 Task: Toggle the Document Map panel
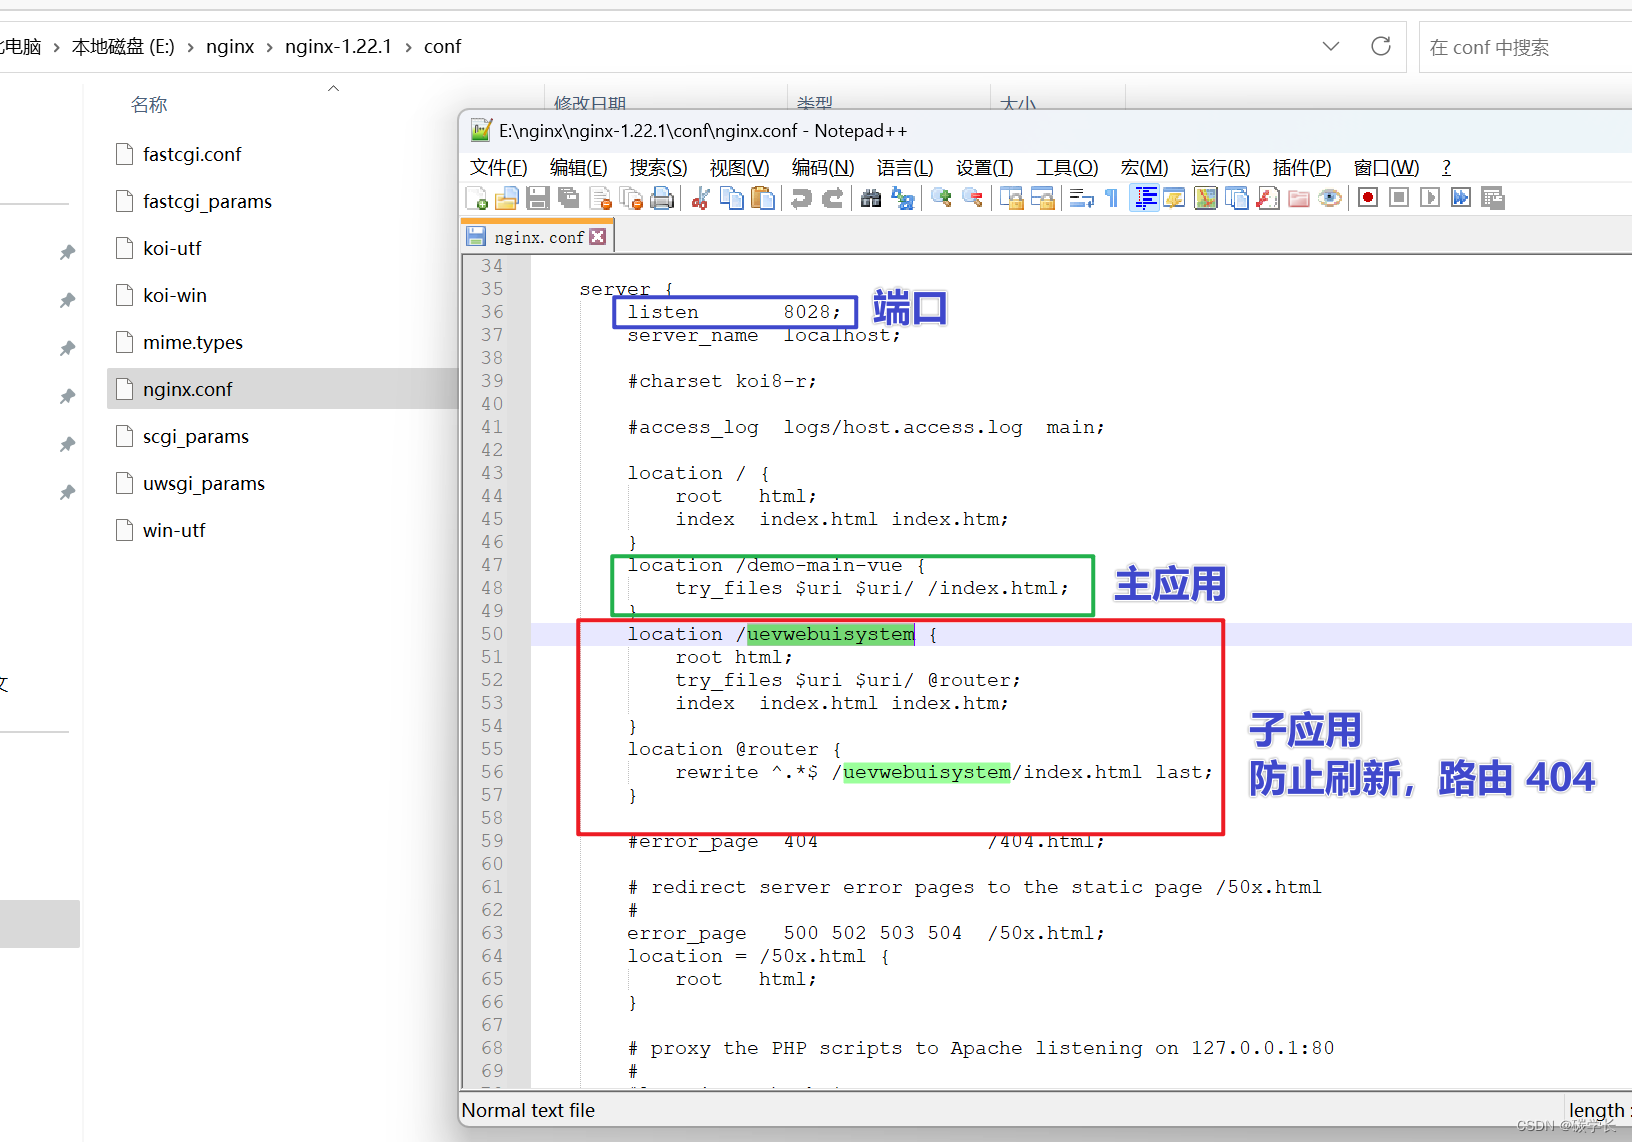pos(1206,198)
